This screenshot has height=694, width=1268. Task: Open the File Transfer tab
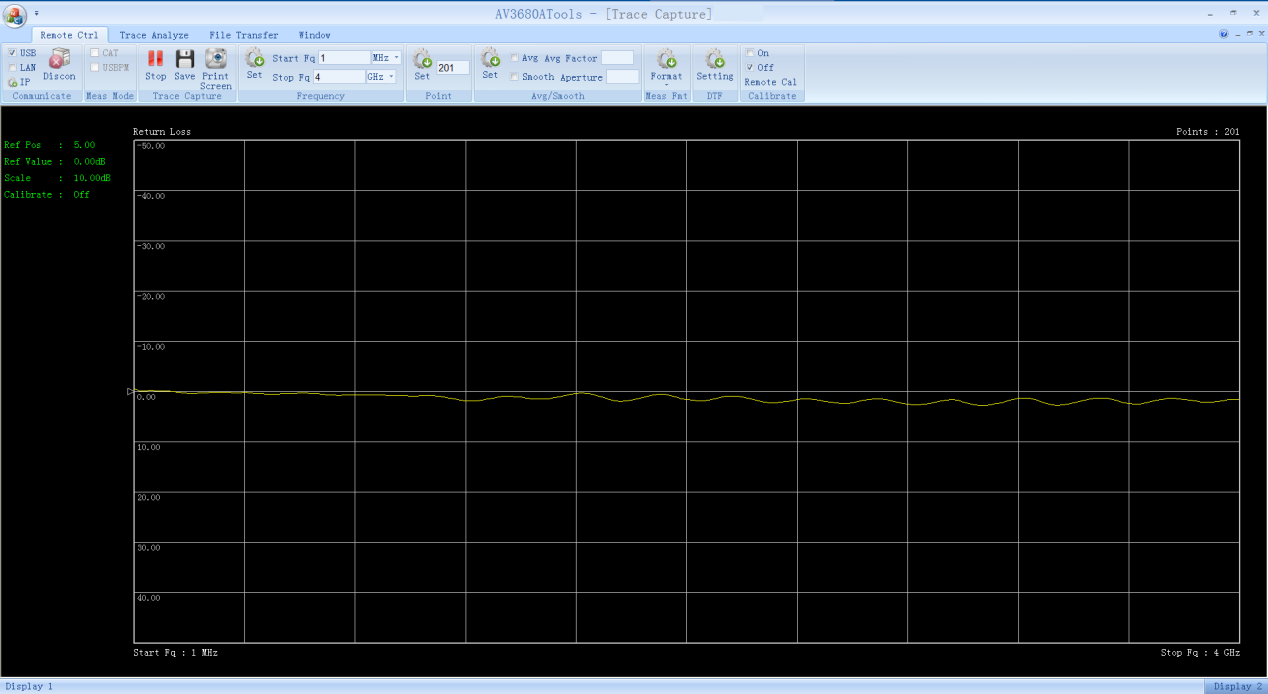[x=243, y=35]
